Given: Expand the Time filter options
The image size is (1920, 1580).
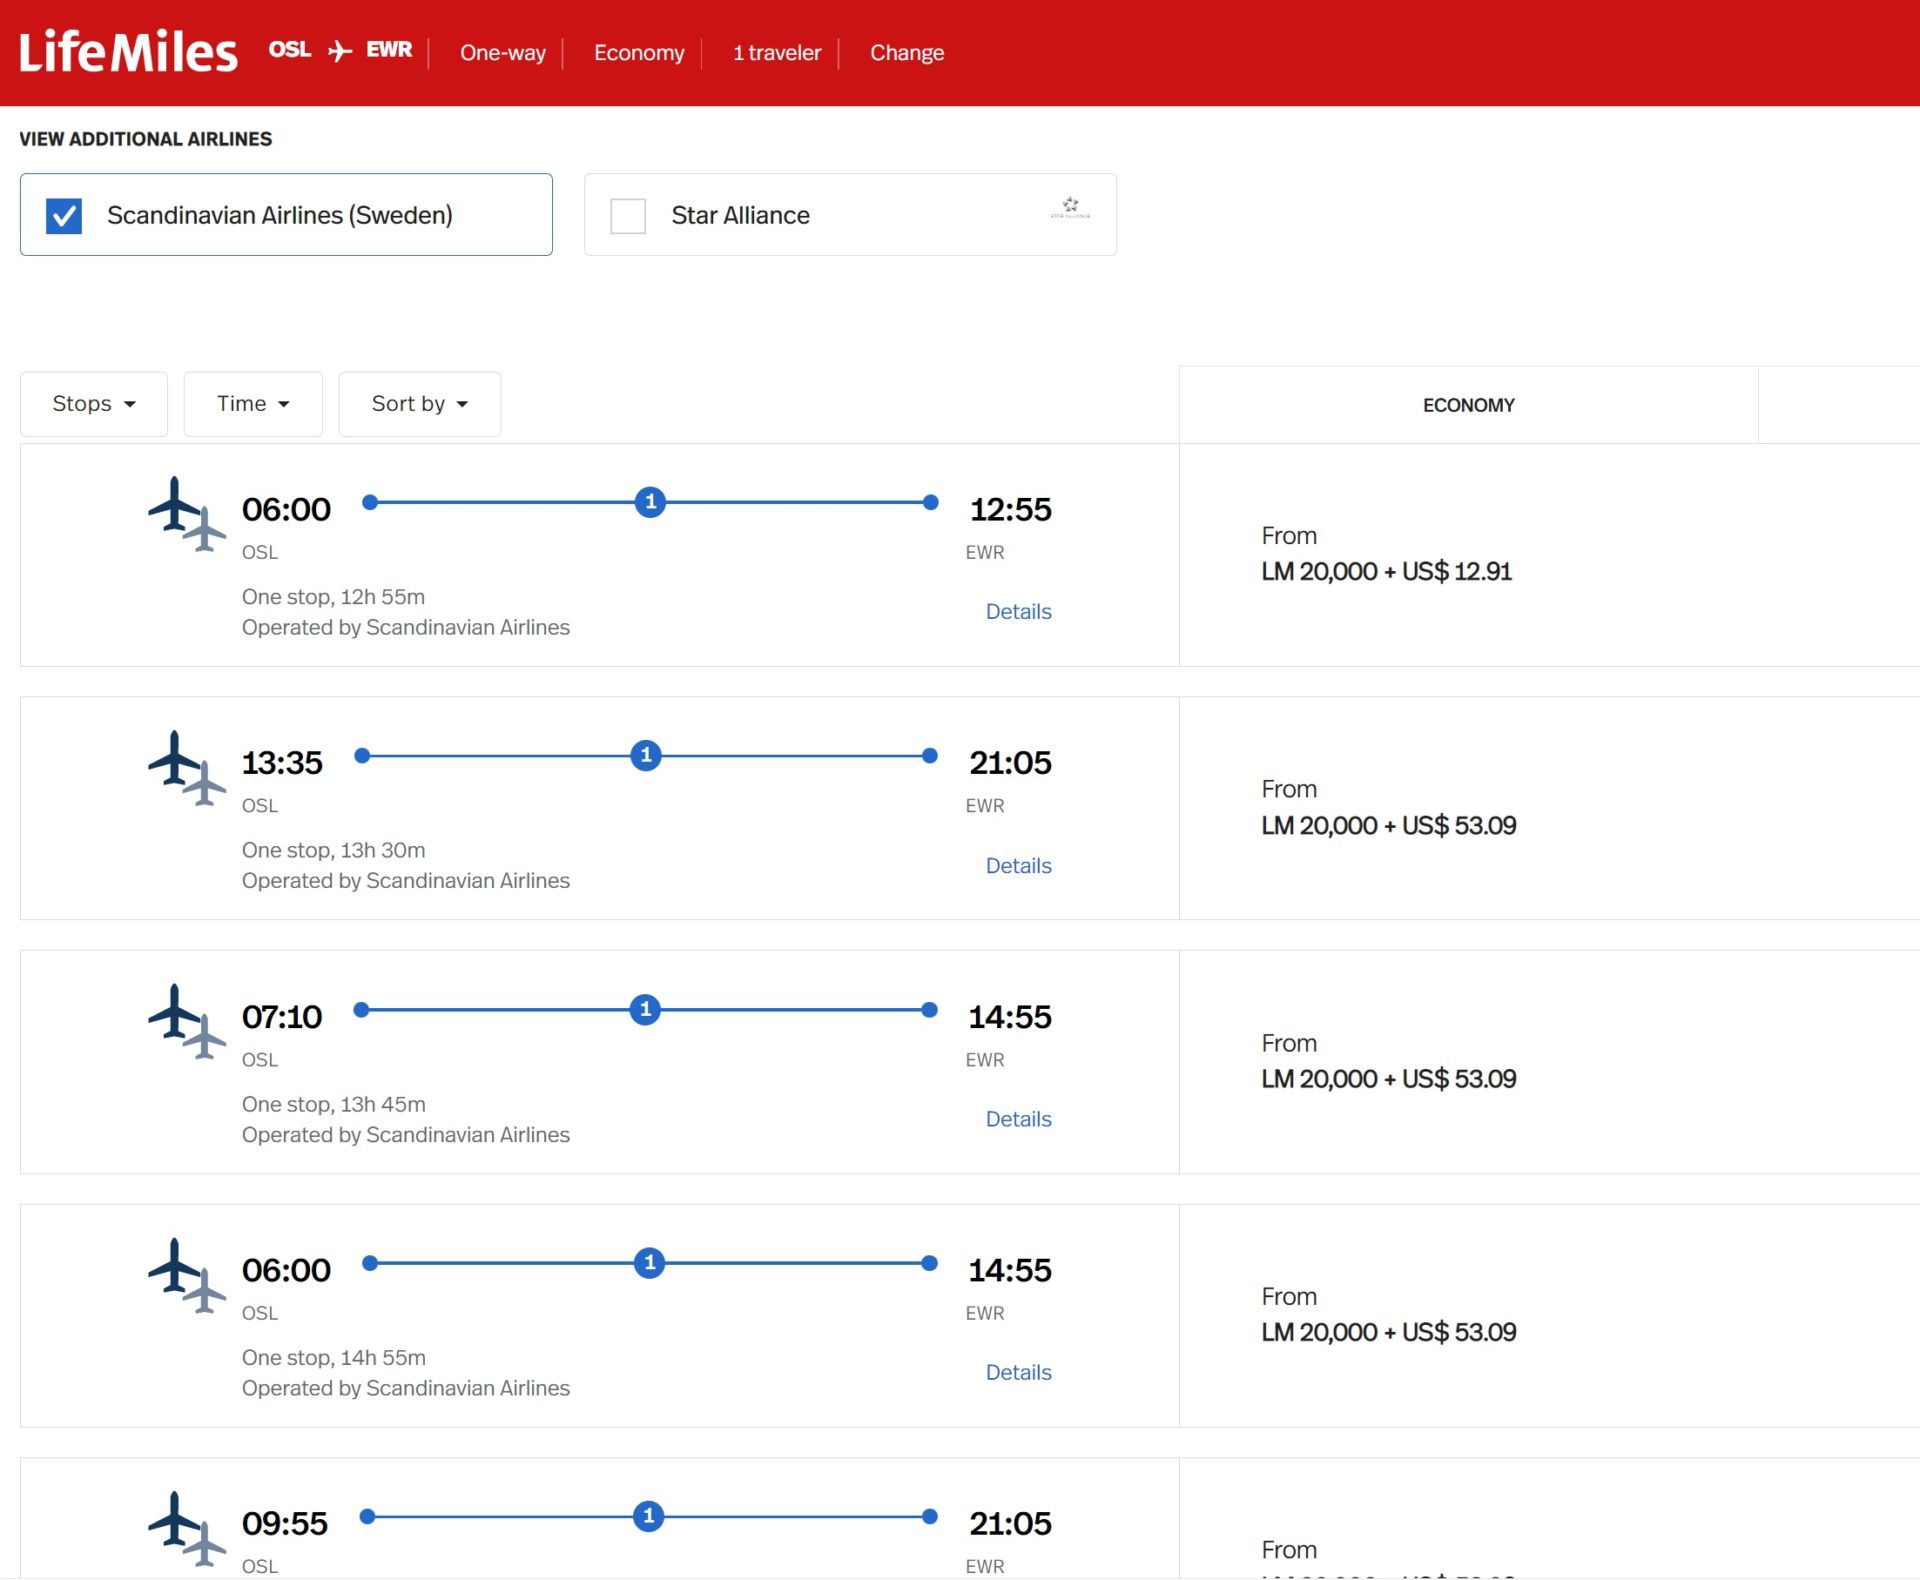Looking at the screenshot, I should 252,403.
